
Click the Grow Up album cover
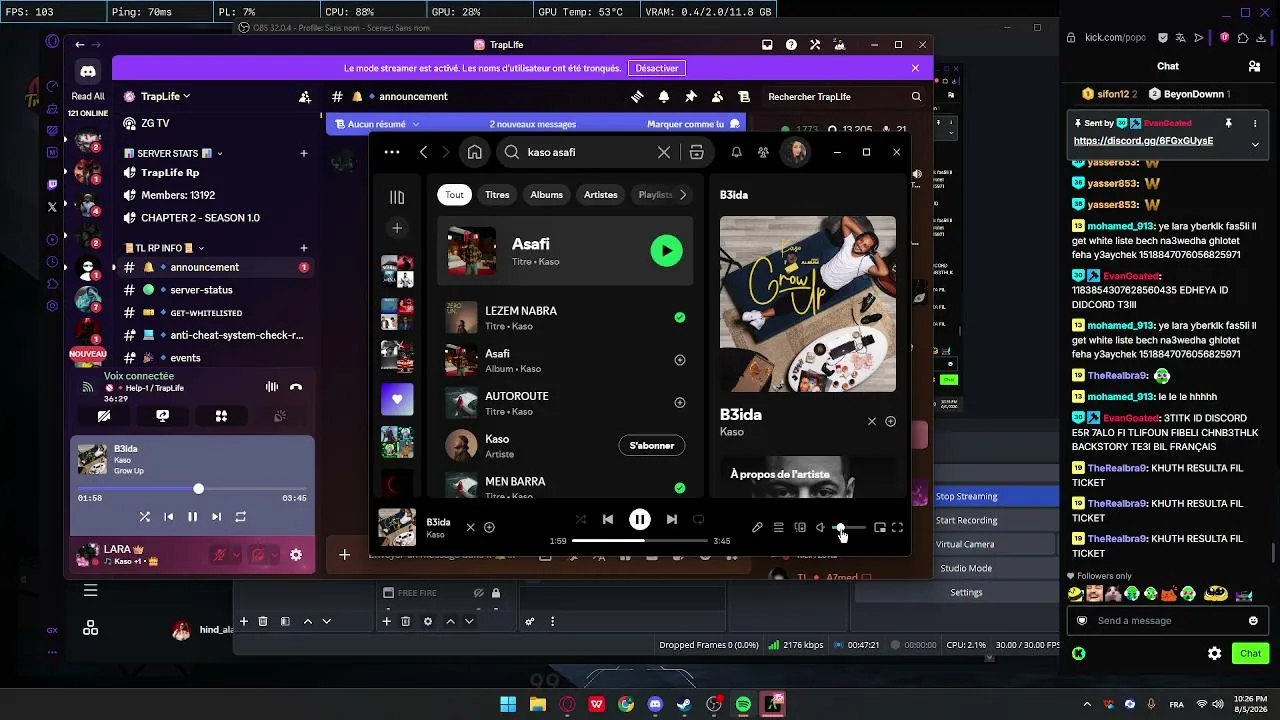[808, 304]
